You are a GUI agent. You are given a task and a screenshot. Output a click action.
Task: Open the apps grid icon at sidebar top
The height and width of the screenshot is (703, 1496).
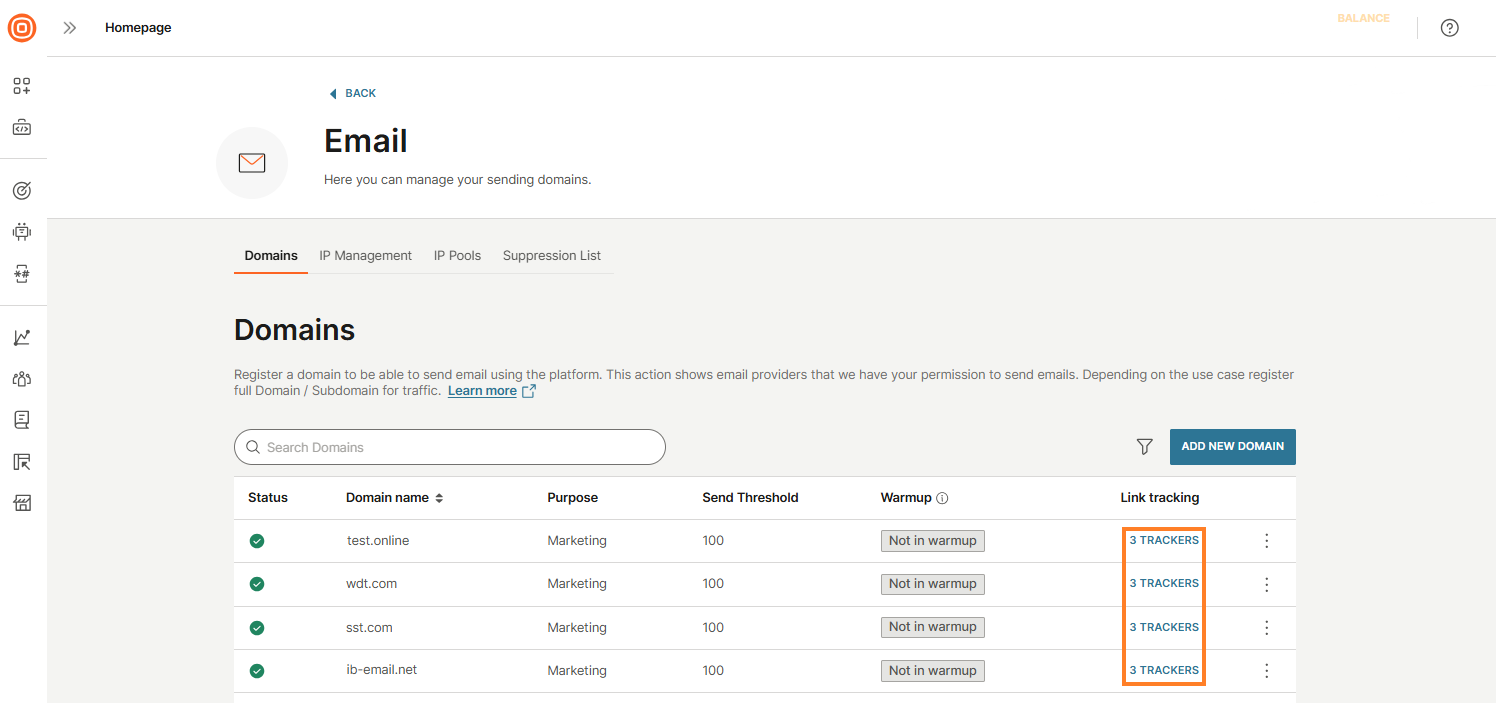point(21,86)
